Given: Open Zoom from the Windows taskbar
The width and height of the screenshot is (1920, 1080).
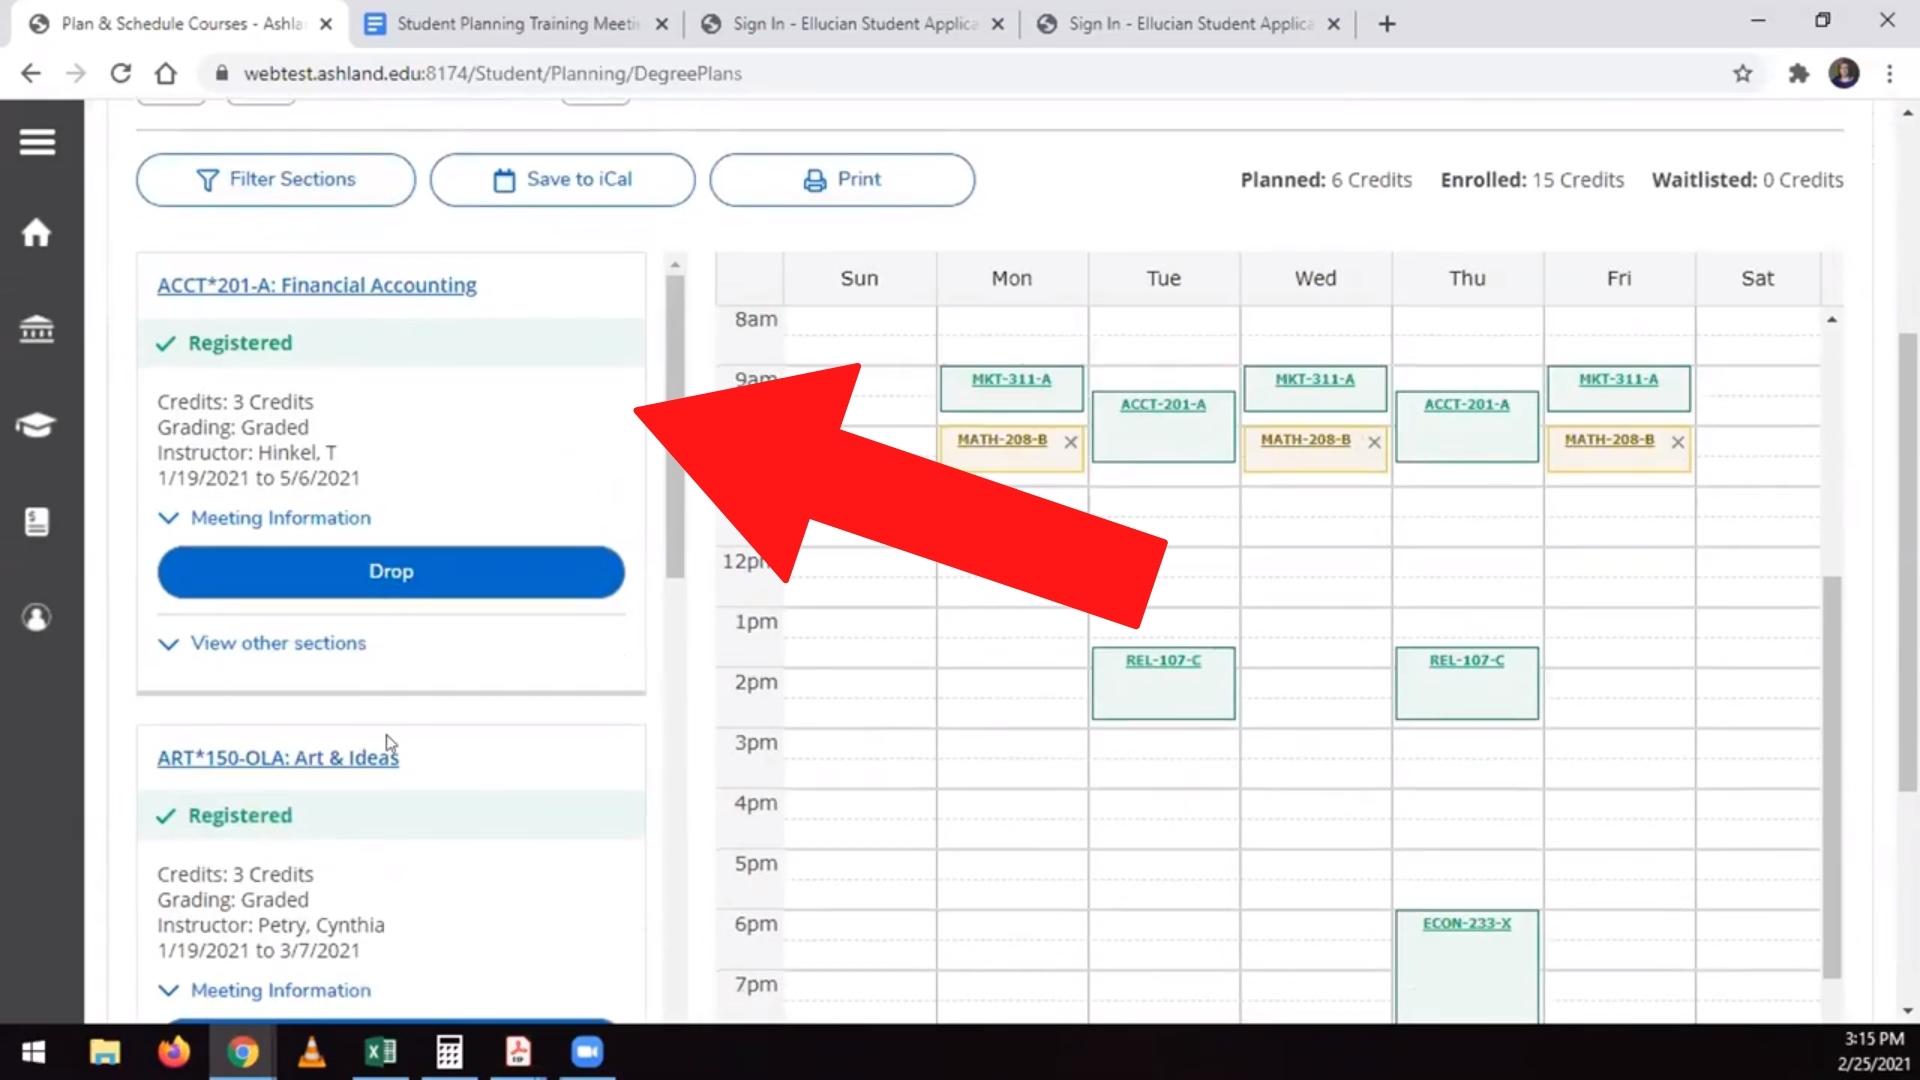Looking at the screenshot, I should (587, 1052).
